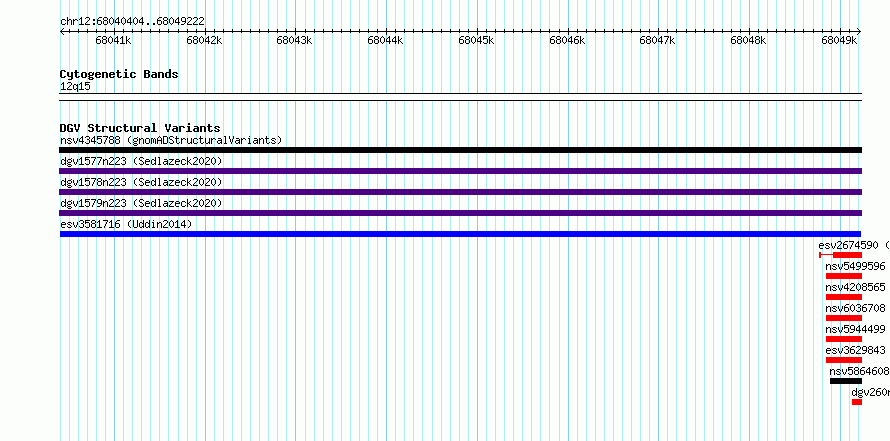
Task: Select the red bar under nsv4208565
Action: 844,297
